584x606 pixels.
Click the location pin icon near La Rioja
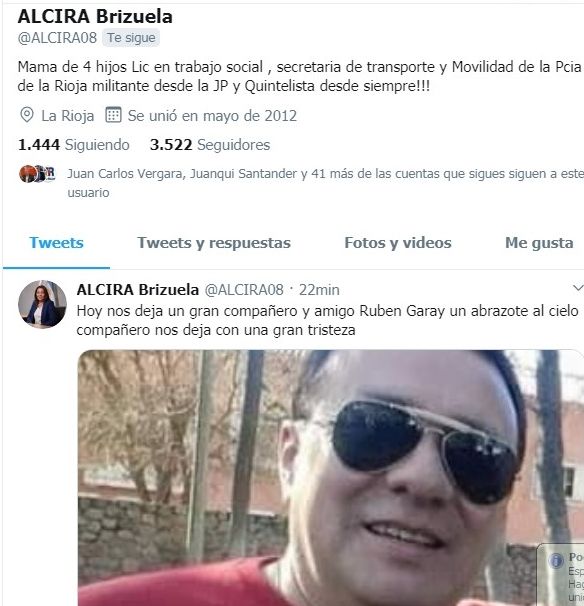point(27,115)
